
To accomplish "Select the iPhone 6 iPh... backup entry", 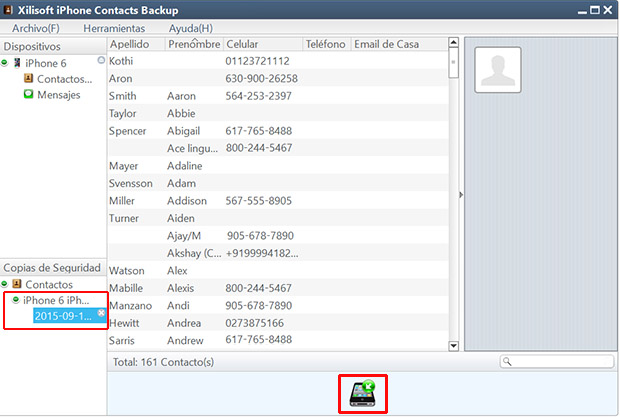I will pyautogui.click(x=56, y=300).
